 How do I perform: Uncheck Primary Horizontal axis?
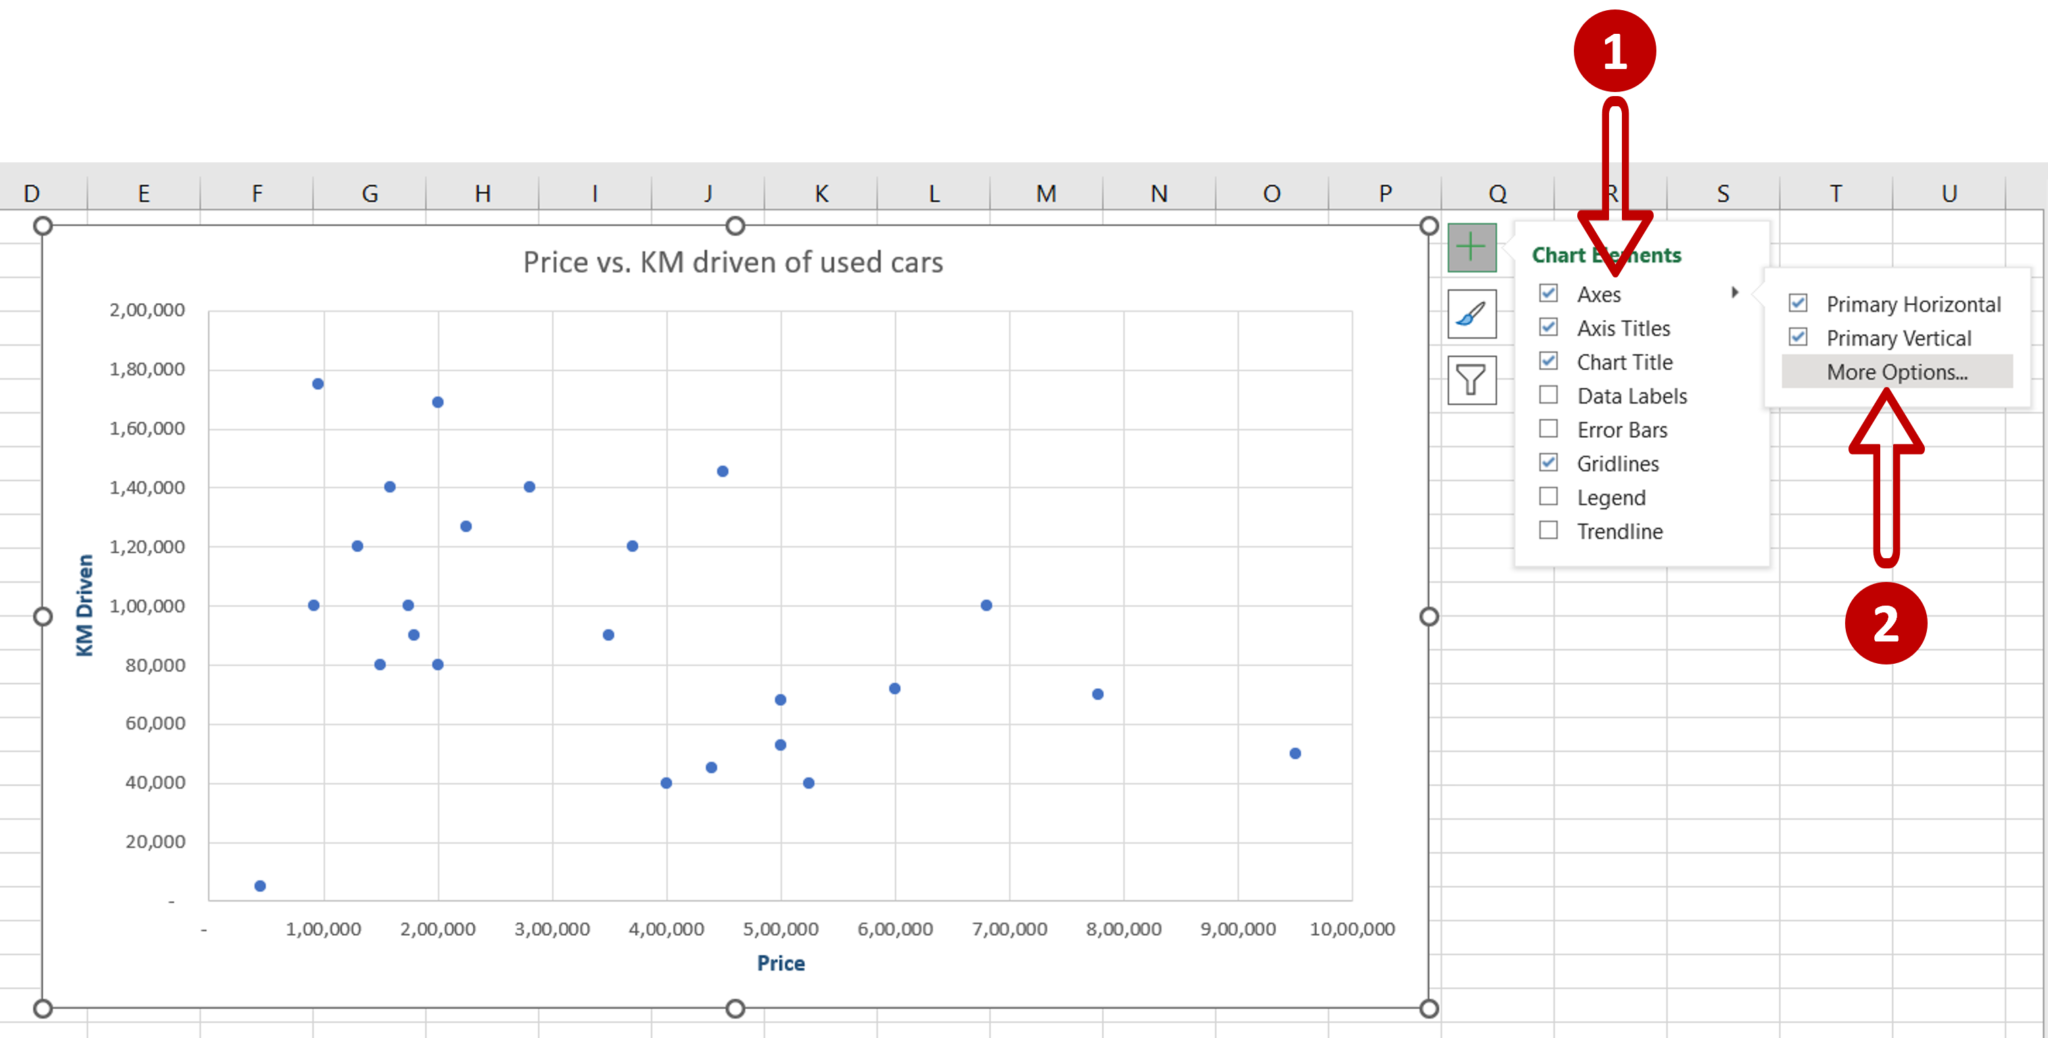click(x=1798, y=302)
